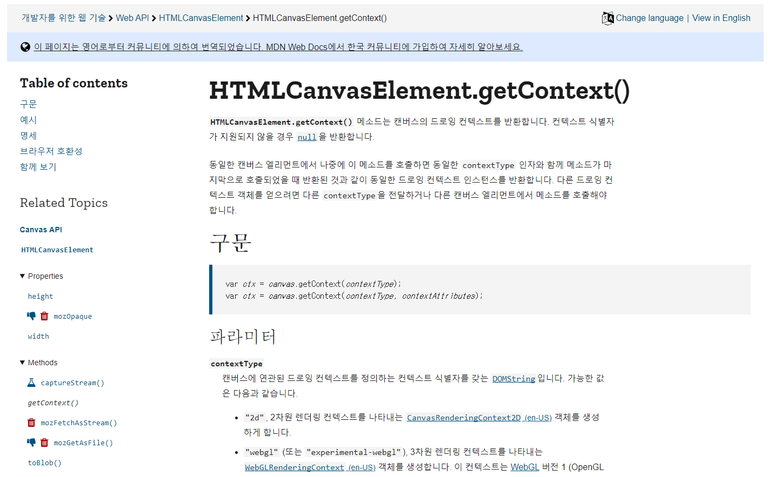Click the null link in intro
Image resolution: width=768 pixels, height=477 pixels.
pos(307,137)
